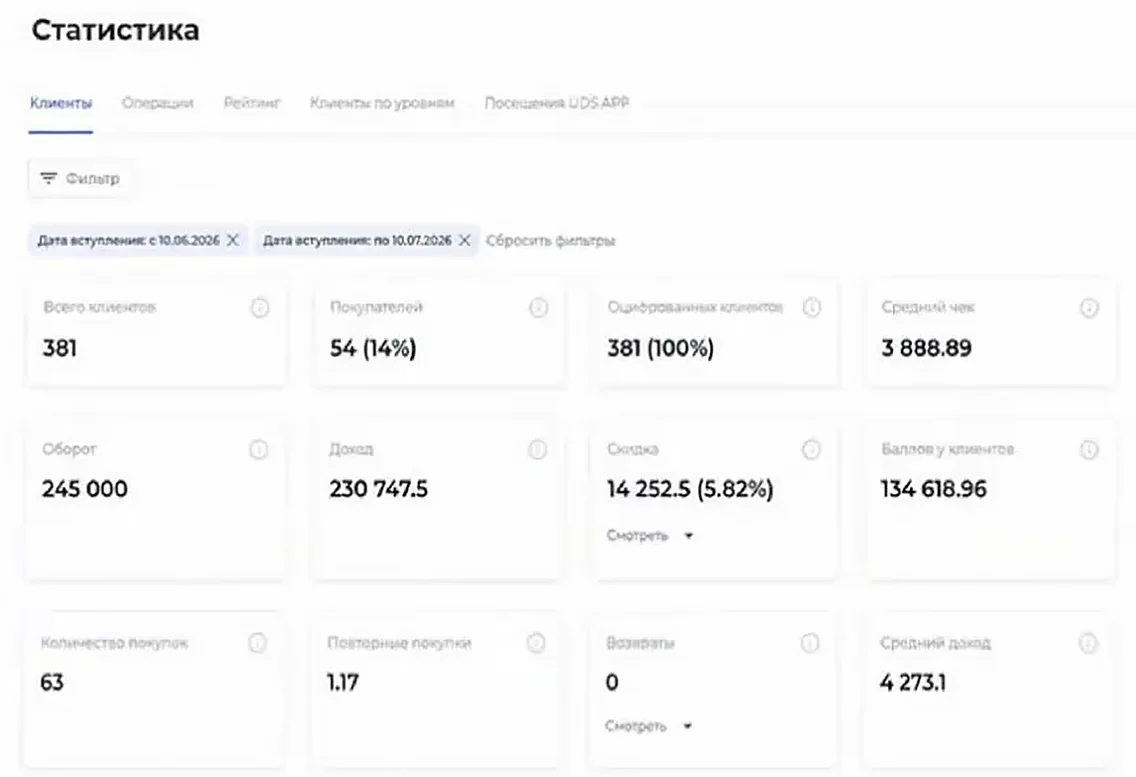This screenshot has height=777, width=1136.
Task: Click the average income value 4 273.1
Action: [913, 683]
